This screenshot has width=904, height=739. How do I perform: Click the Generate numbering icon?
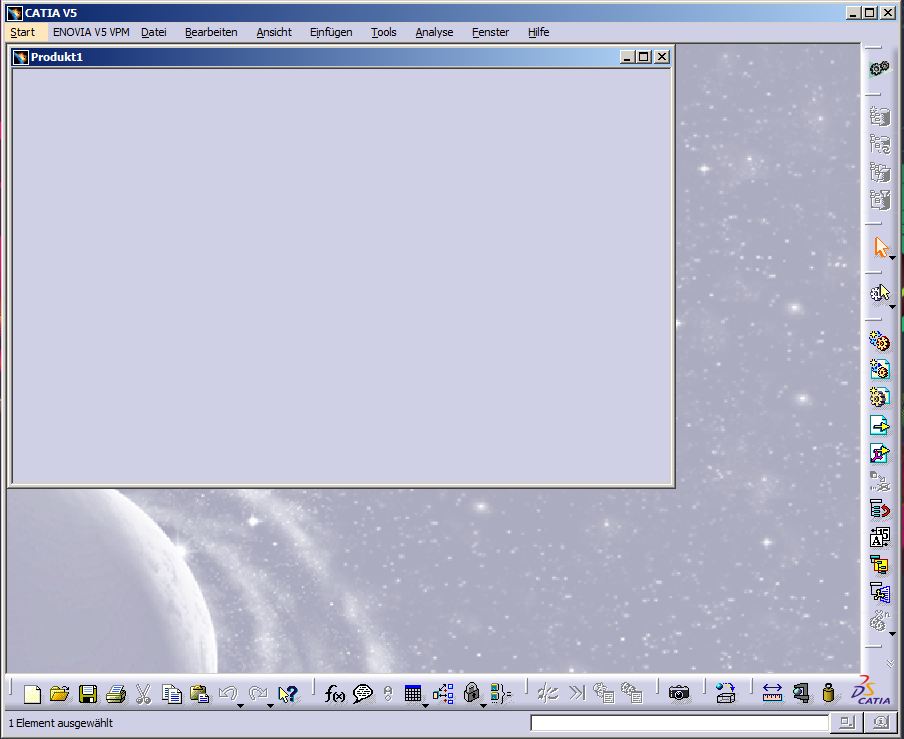coord(879,537)
